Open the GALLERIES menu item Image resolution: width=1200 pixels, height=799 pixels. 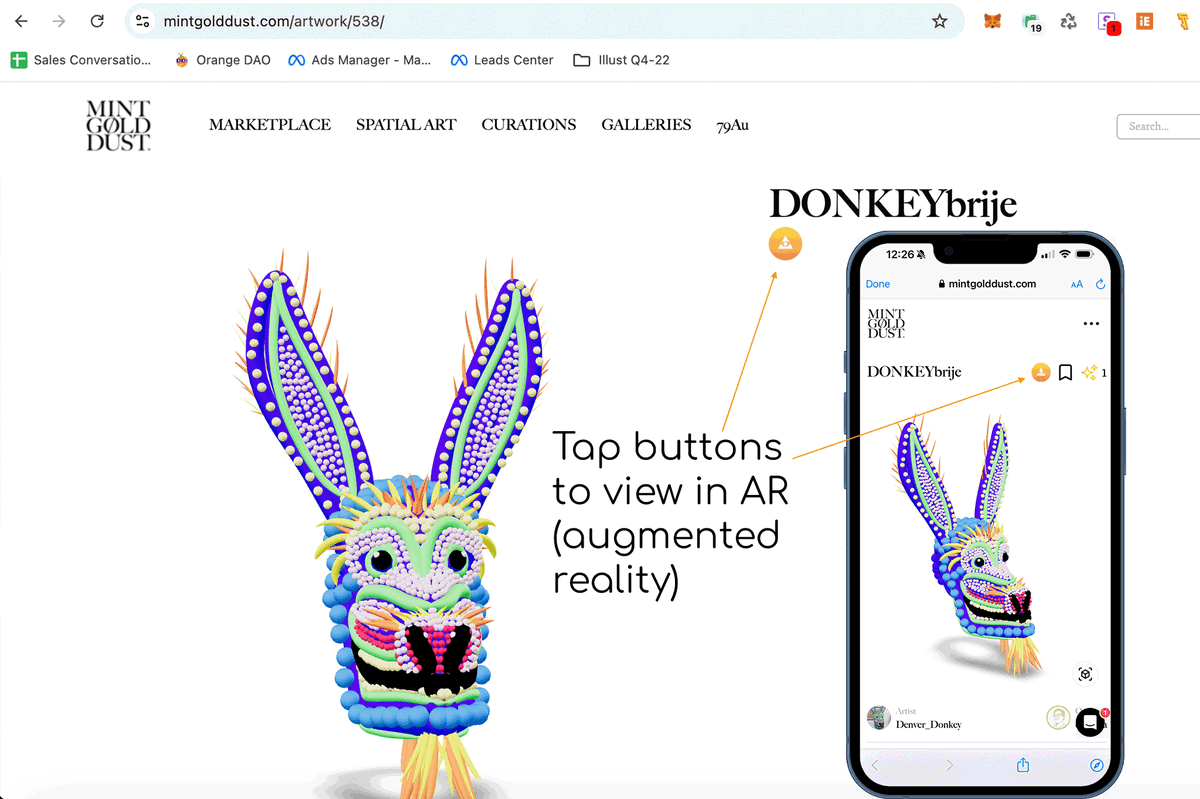646,125
